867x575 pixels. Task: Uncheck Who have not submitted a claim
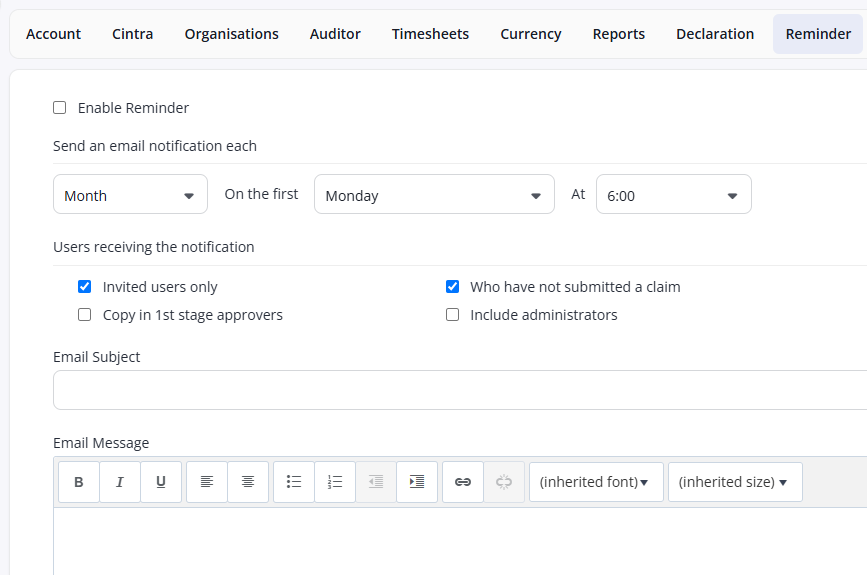point(452,286)
